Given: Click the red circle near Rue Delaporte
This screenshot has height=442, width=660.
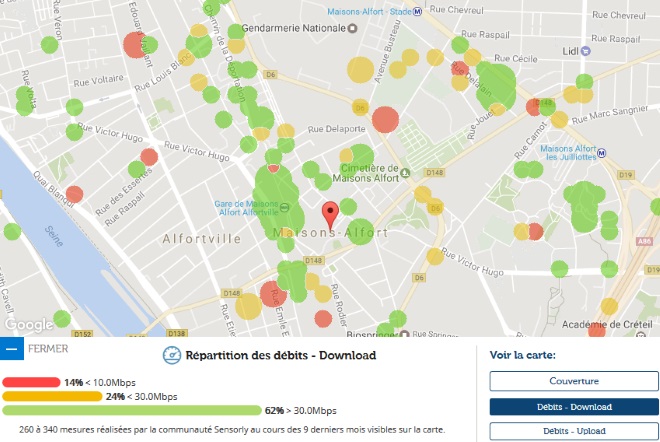Looking at the screenshot, I should pyautogui.click(x=385, y=117).
